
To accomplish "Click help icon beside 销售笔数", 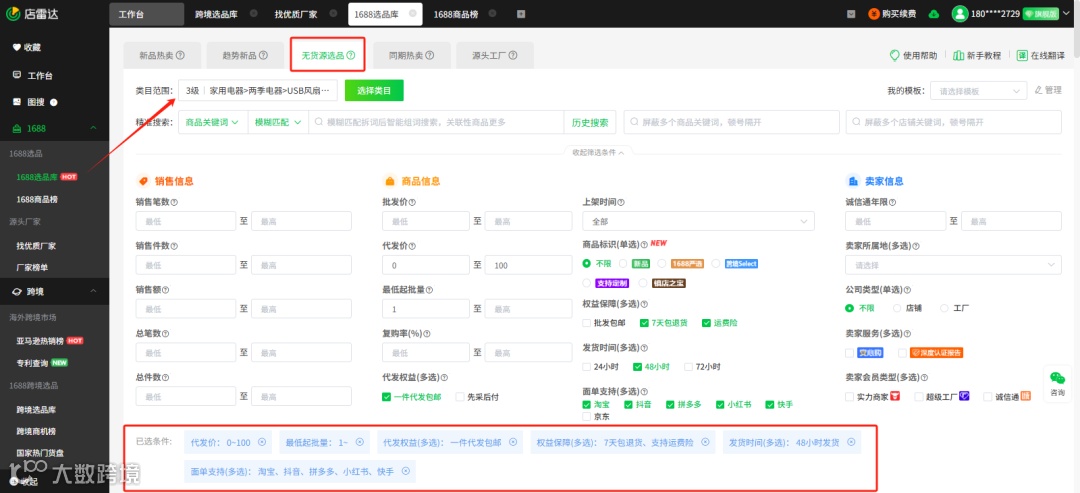I will tap(174, 202).
